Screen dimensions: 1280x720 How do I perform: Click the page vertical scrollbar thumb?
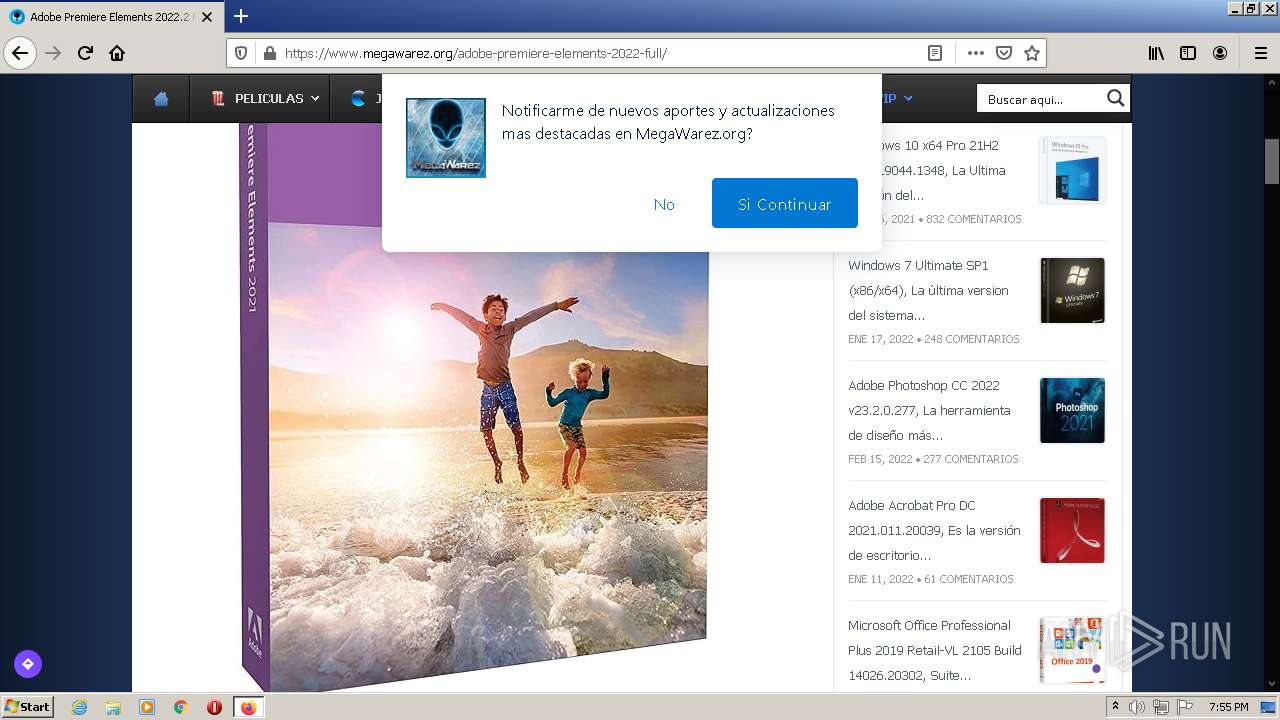[1271, 160]
